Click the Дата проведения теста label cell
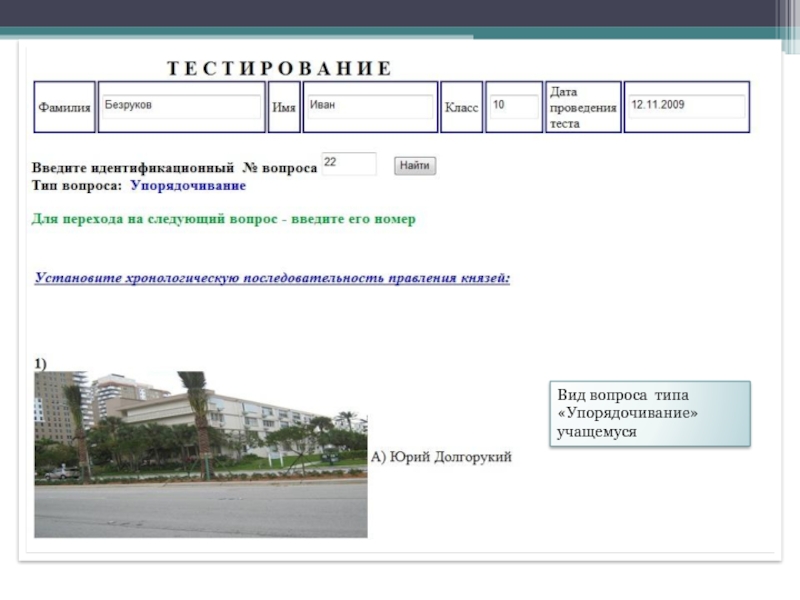This screenshot has width=800, height=600. tap(583, 107)
